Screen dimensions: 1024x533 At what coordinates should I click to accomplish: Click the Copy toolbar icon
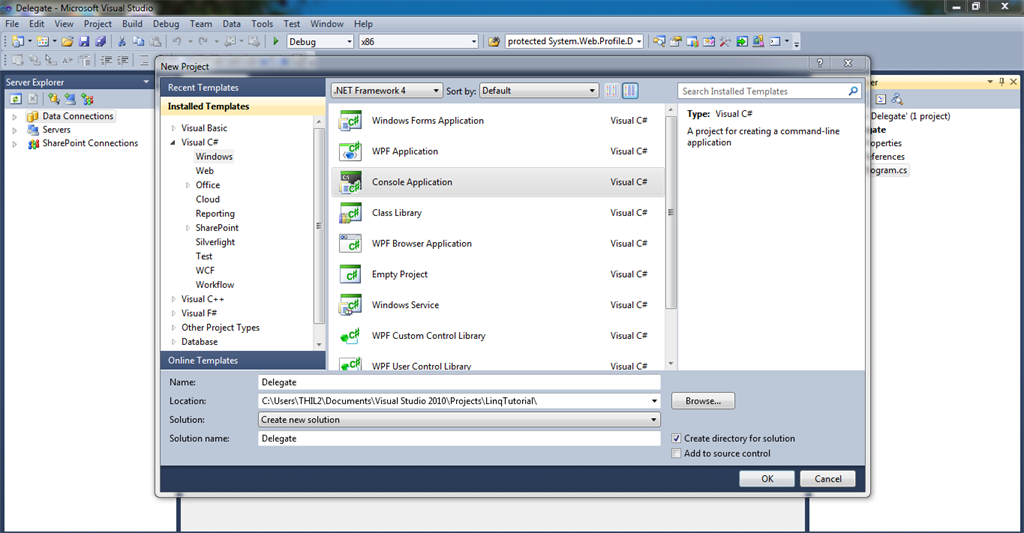[138, 41]
